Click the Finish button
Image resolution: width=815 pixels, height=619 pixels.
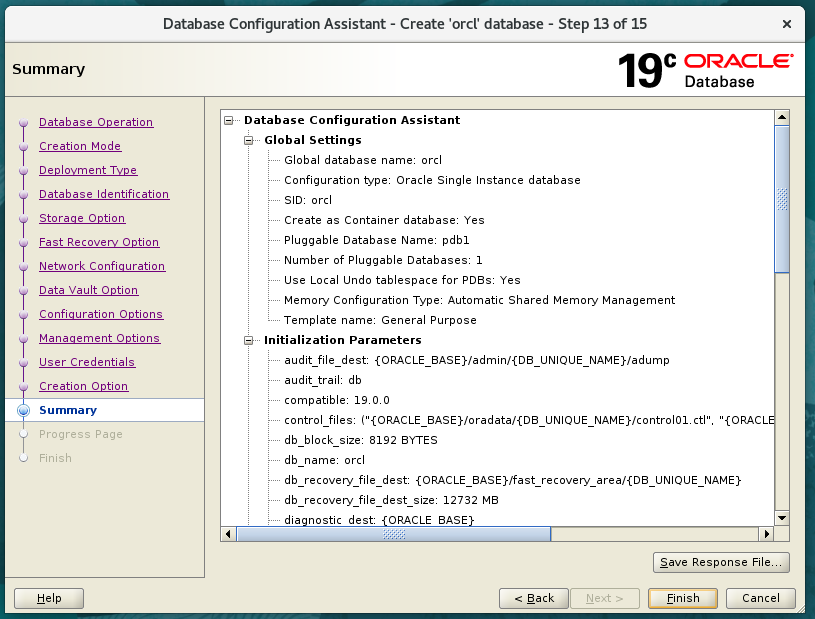tap(683, 598)
